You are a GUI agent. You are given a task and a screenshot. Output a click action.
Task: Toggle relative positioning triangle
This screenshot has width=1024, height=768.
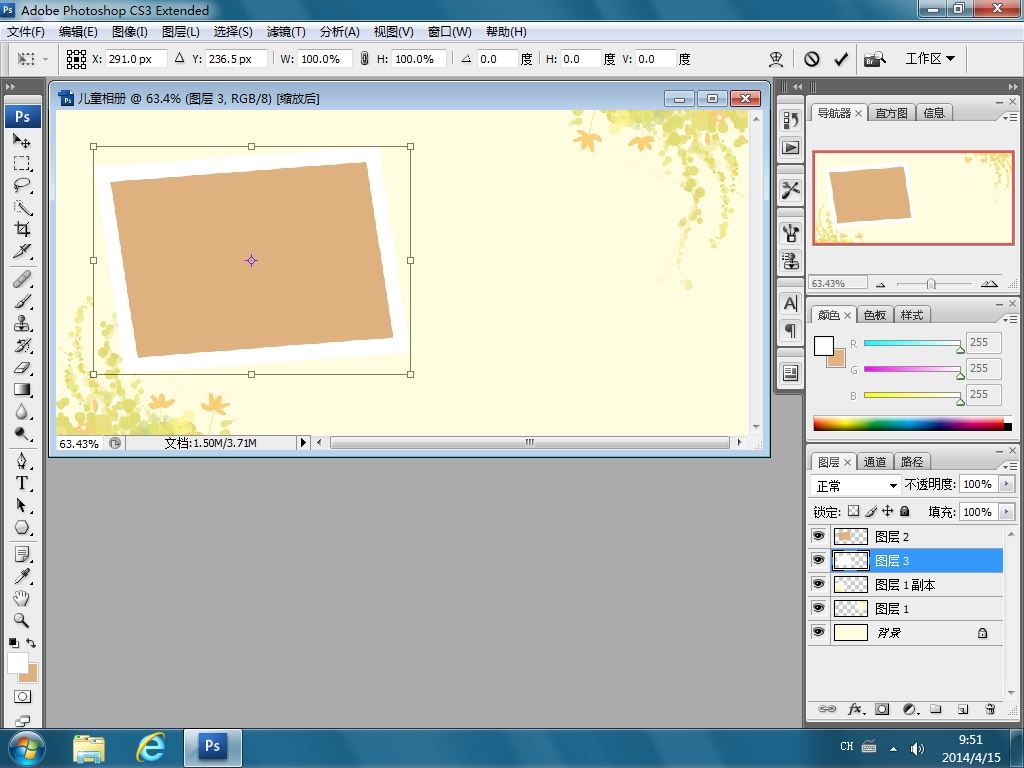pyautogui.click(x=180, y=58)
